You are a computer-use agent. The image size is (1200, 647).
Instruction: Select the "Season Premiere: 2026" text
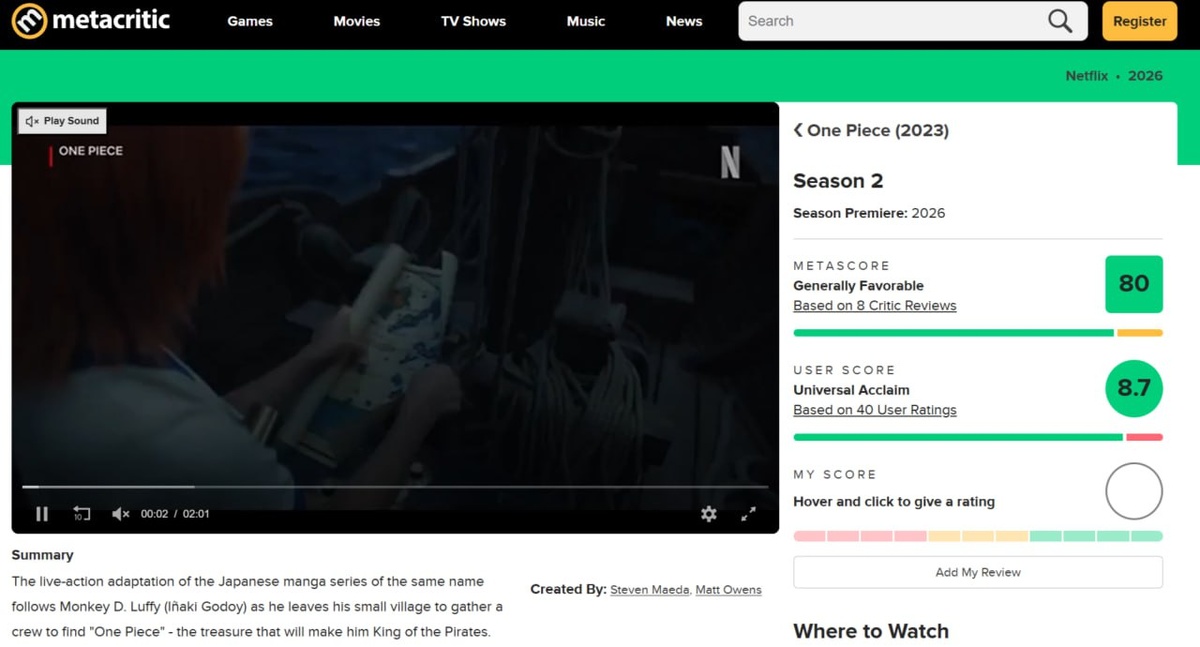[869, 213]
